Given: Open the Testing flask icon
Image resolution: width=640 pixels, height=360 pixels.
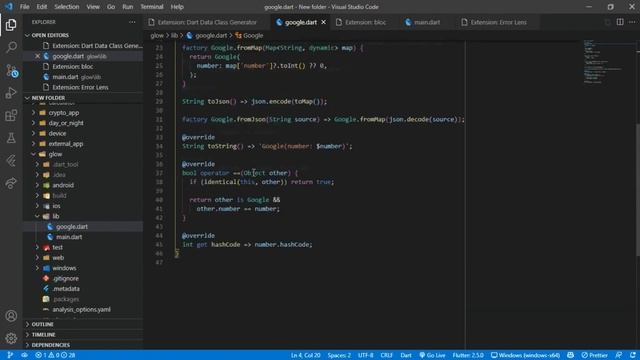Looking at the screenshot, I should pyautogui.click(x=11, y=138).
